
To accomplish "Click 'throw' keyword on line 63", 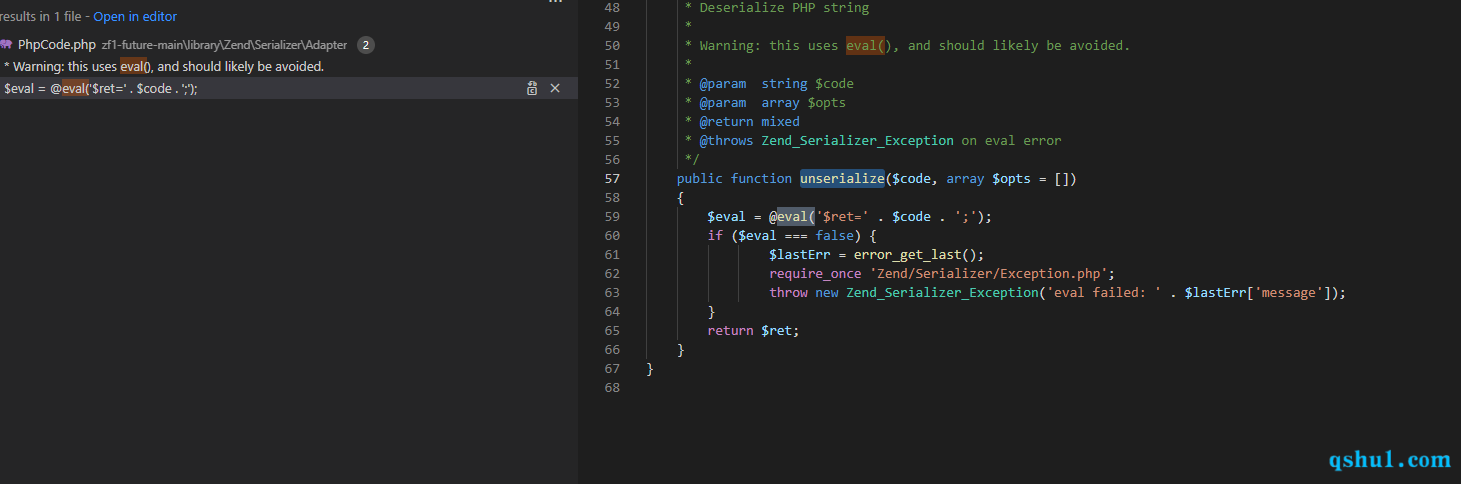I will tap(788, 293).
